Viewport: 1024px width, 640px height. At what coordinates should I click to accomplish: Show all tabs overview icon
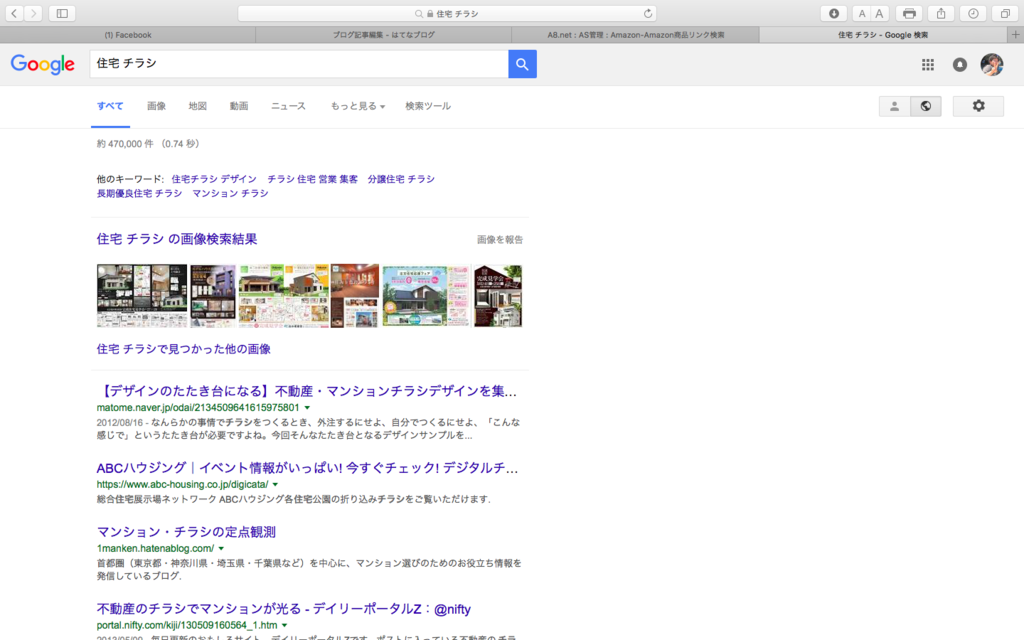tap(1005, 13)
